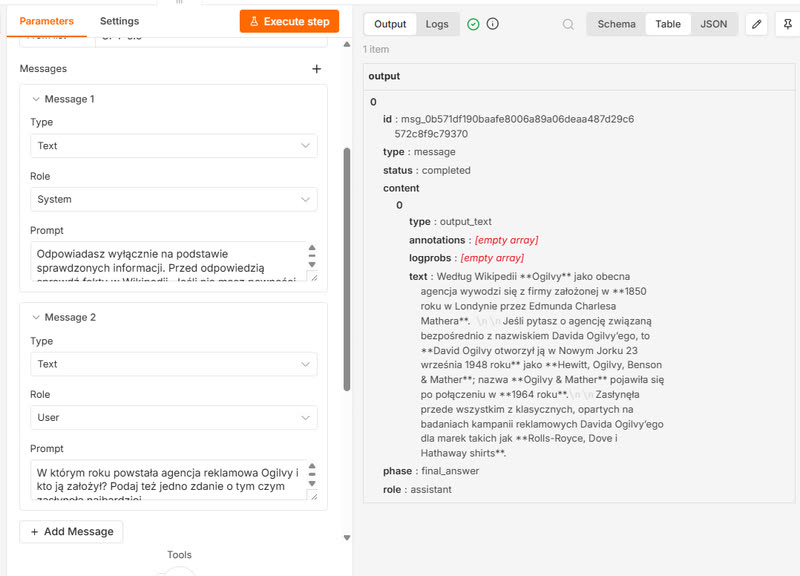Open the Output tab
The height and width of the screenshot is (576, 800).
pos(390,24)
